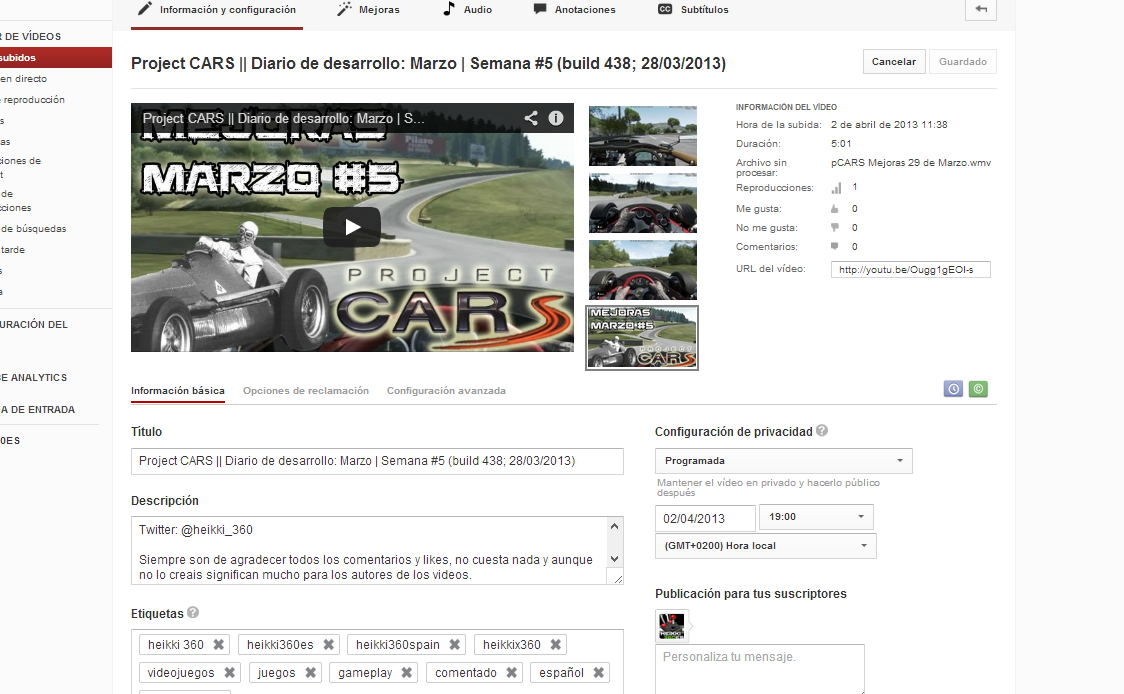Click 'en directo' sidebar link
Image resolution: width=1124 pixels, height=694 pixels.
pyautogui.click(x=24, y=79)
